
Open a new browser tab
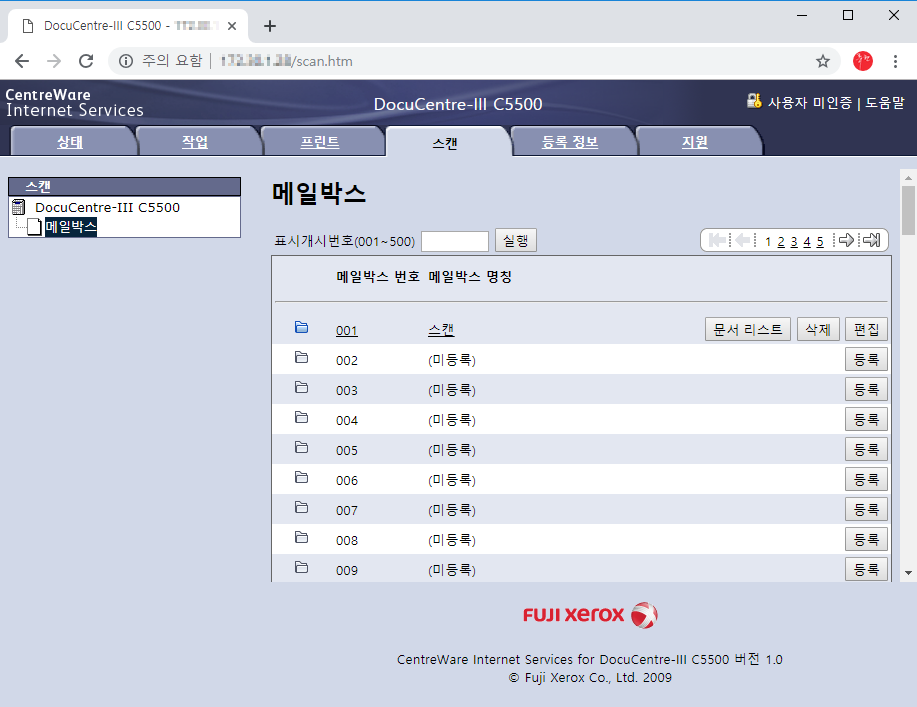[270, 26]
